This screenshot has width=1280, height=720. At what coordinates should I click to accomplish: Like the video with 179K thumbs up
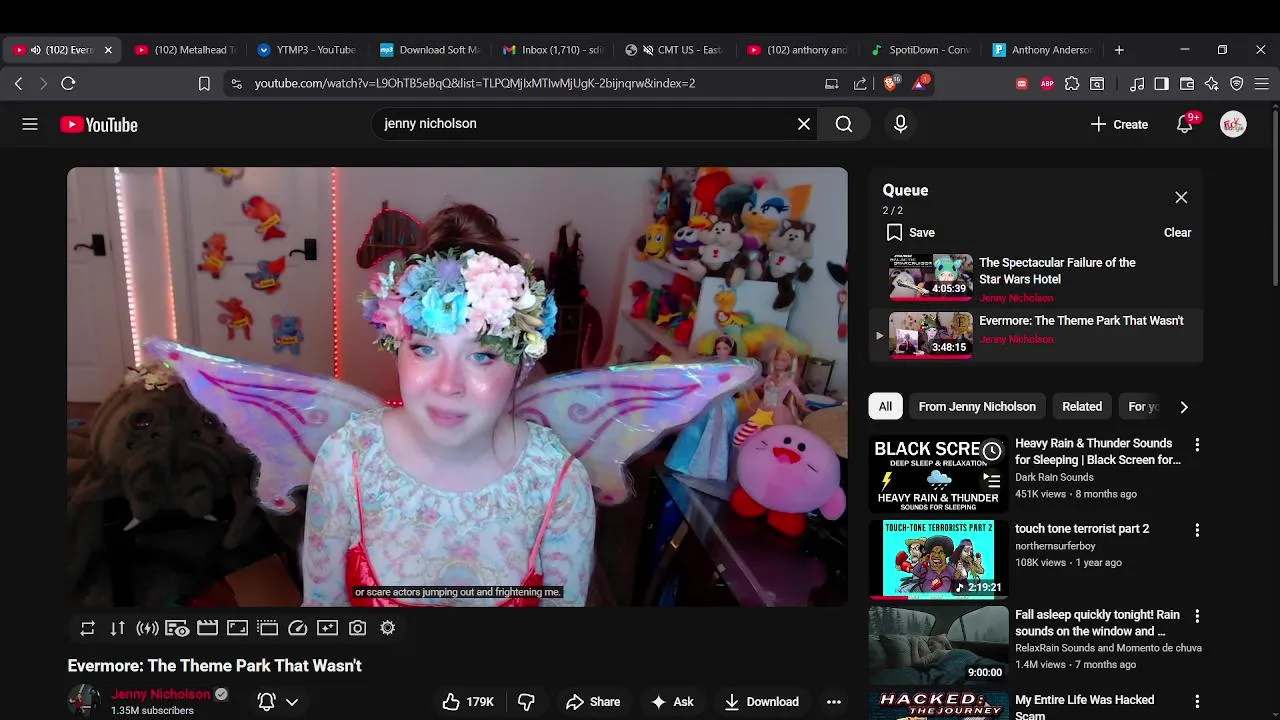[x=468, y=702]
